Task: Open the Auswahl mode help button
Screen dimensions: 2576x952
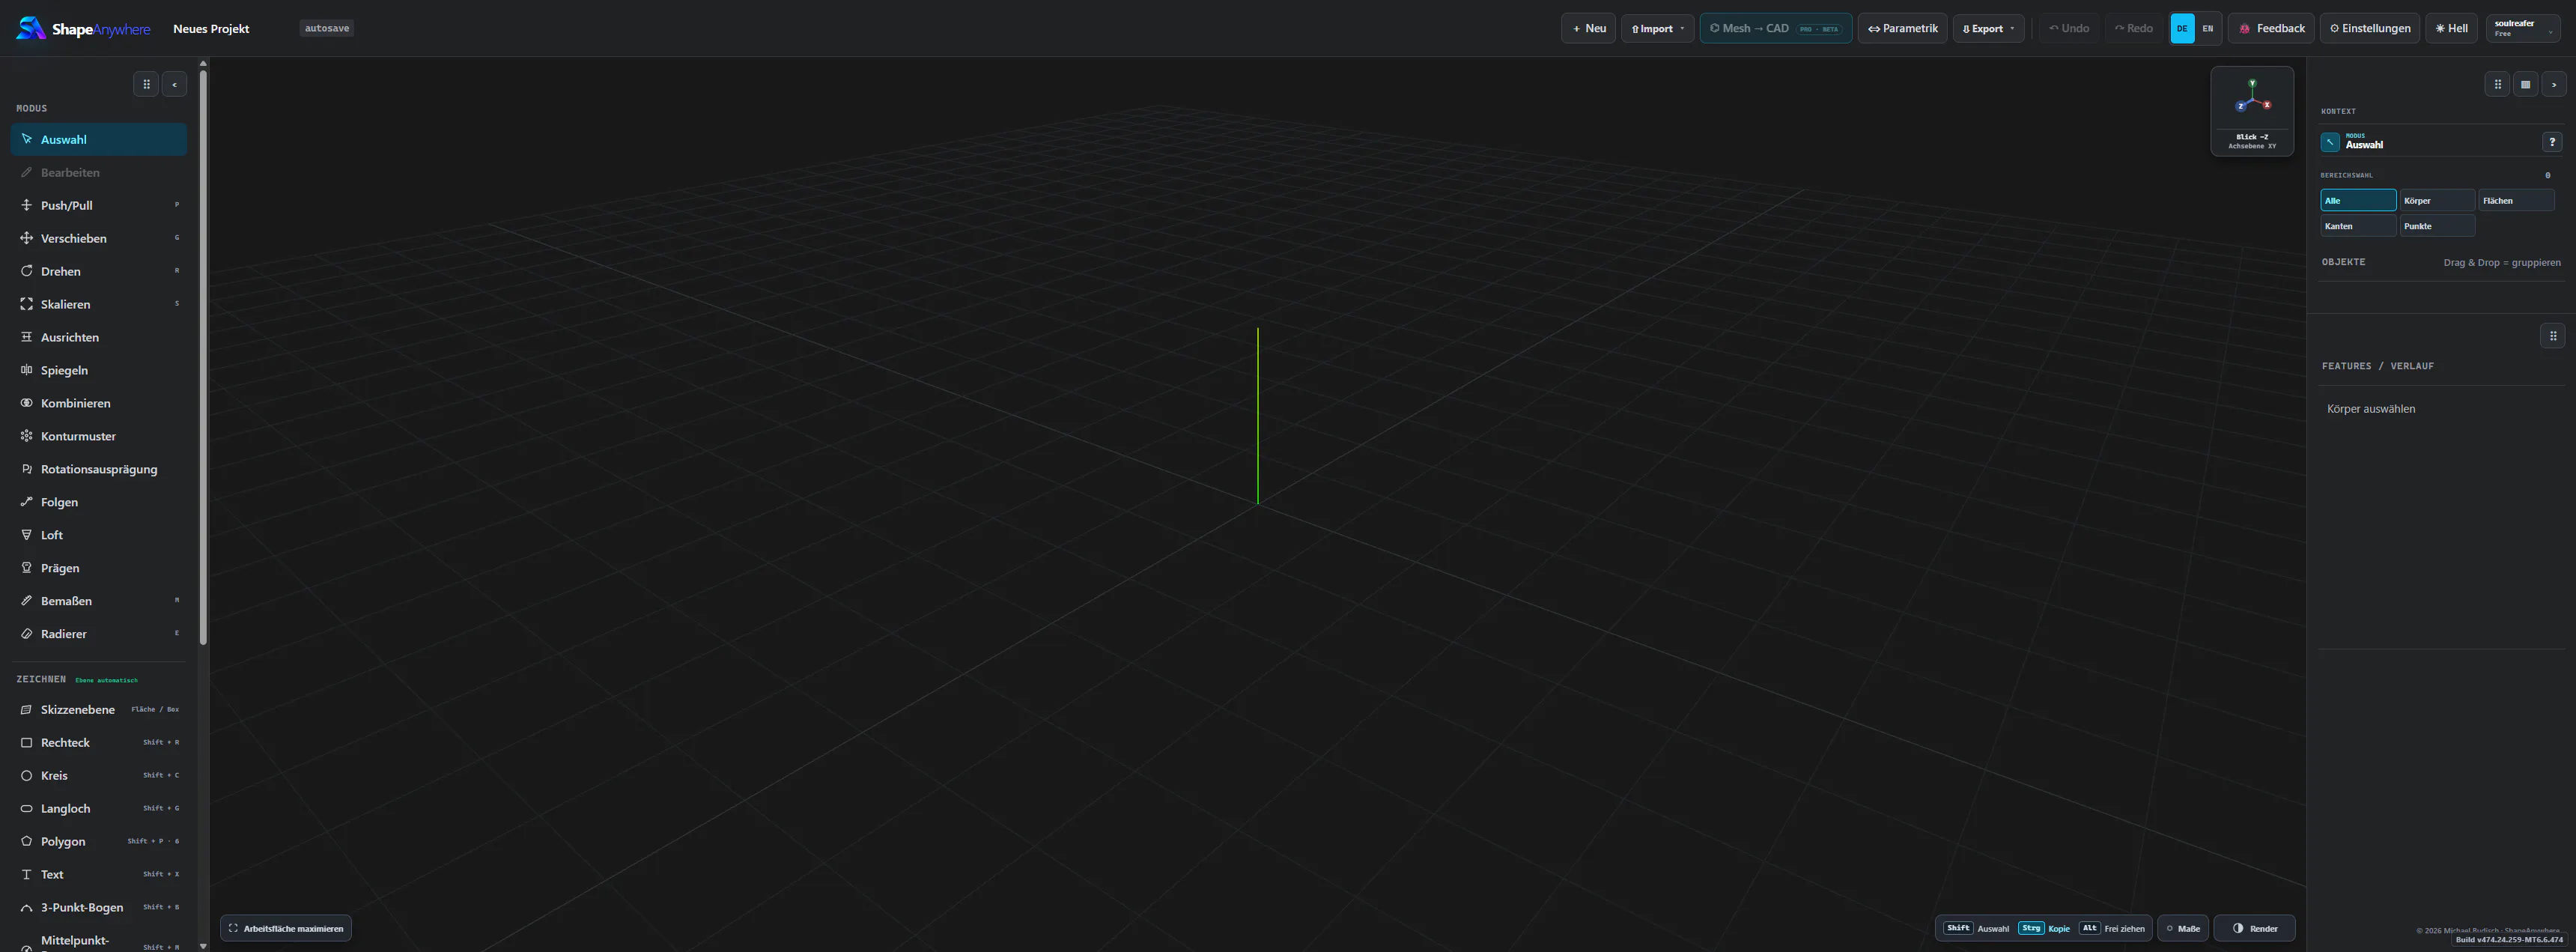Action: [2552, 142]
